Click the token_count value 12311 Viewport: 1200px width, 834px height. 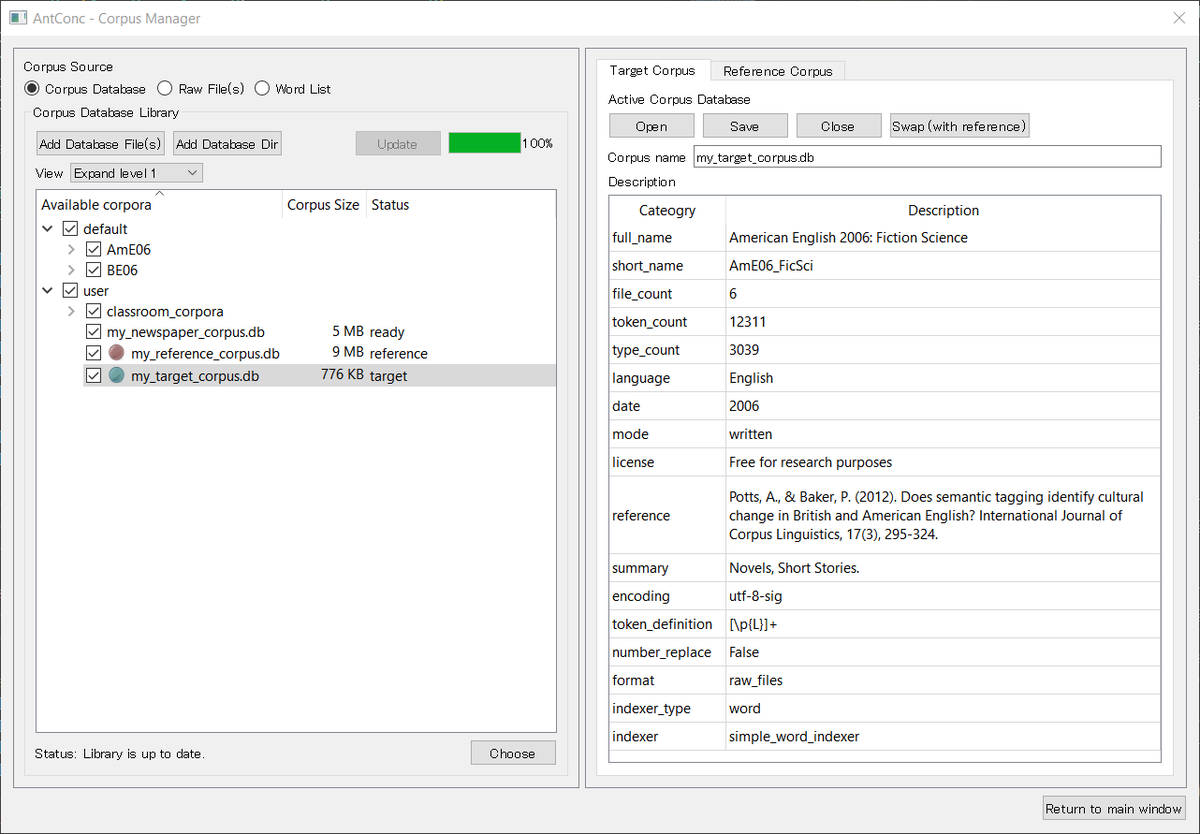(748, 322)
